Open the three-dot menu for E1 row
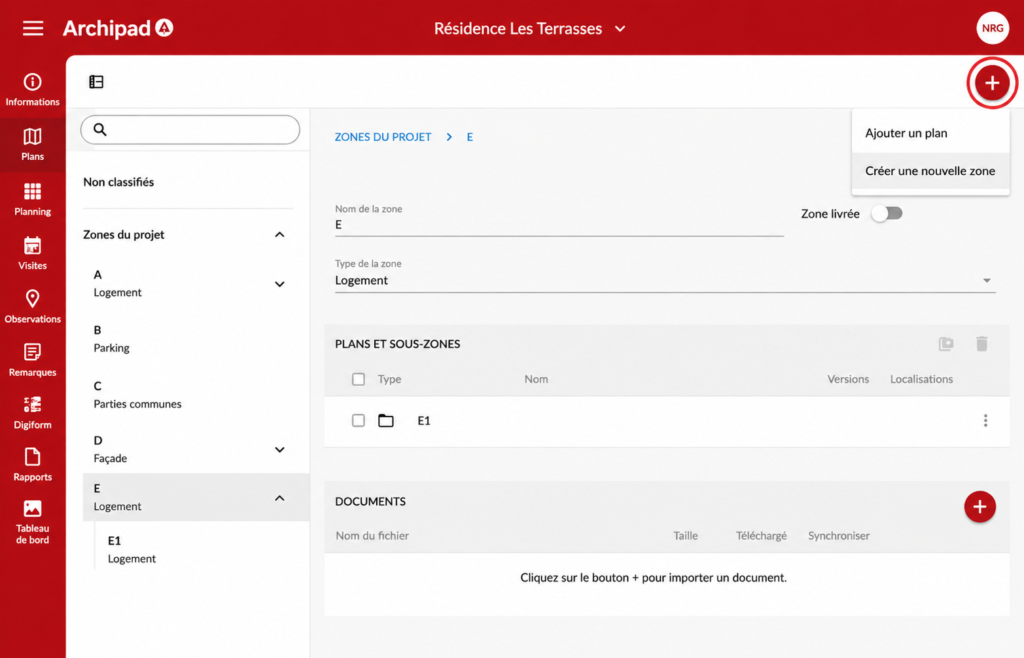The image size is (1024, 658). coord(985,420)
